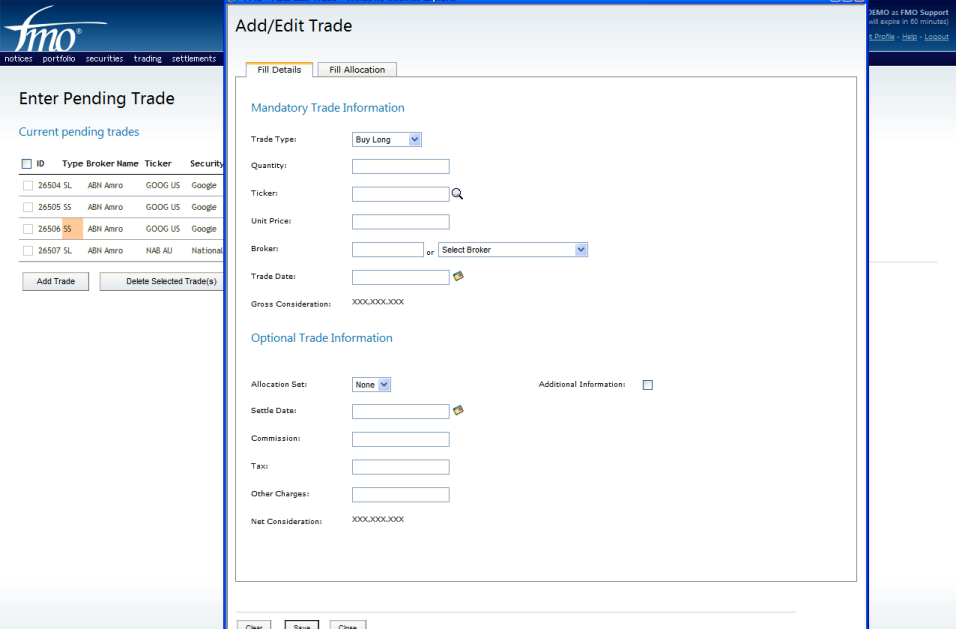Open the Trade Date calendar picker
Screen dimensions: 956x629
pos(458,276)
